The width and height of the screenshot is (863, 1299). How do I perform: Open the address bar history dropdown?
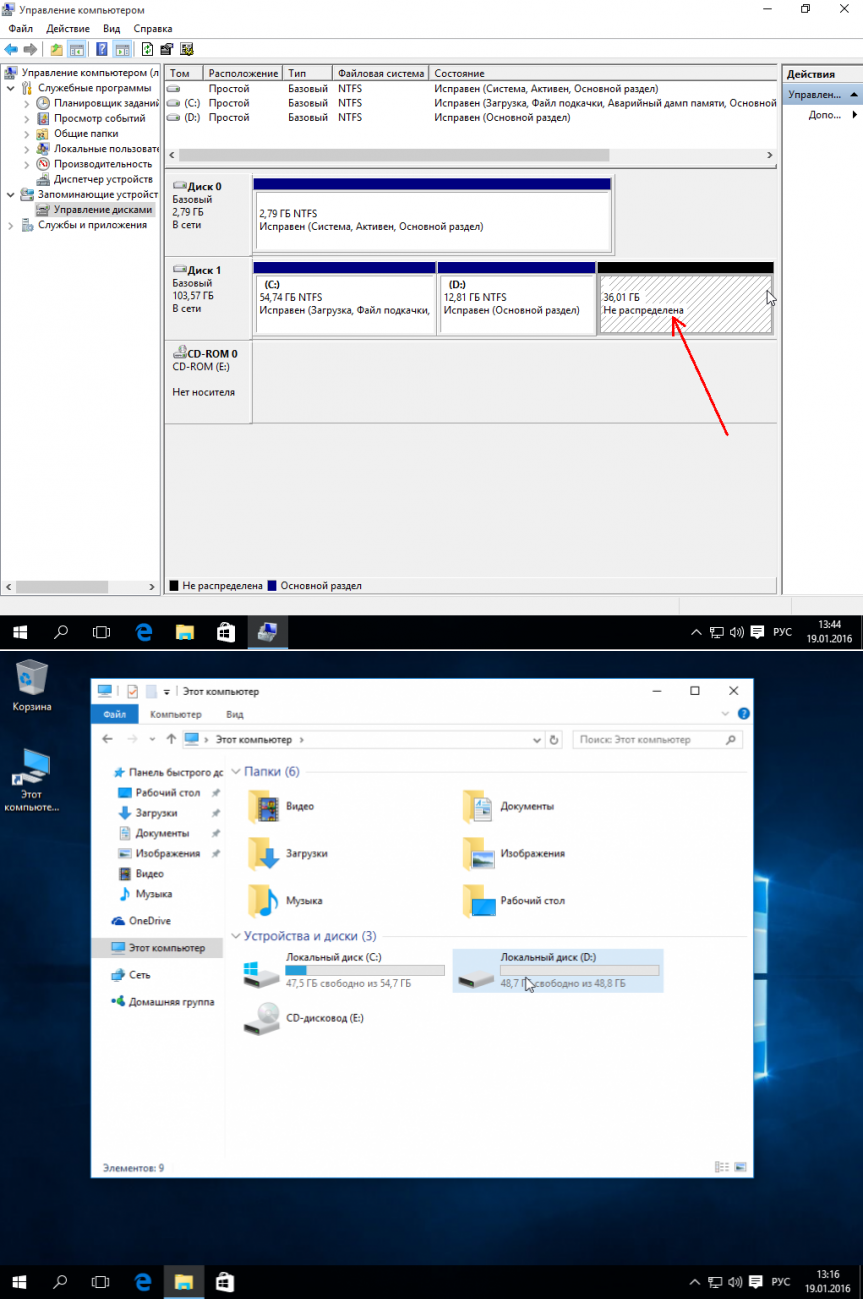537,740
